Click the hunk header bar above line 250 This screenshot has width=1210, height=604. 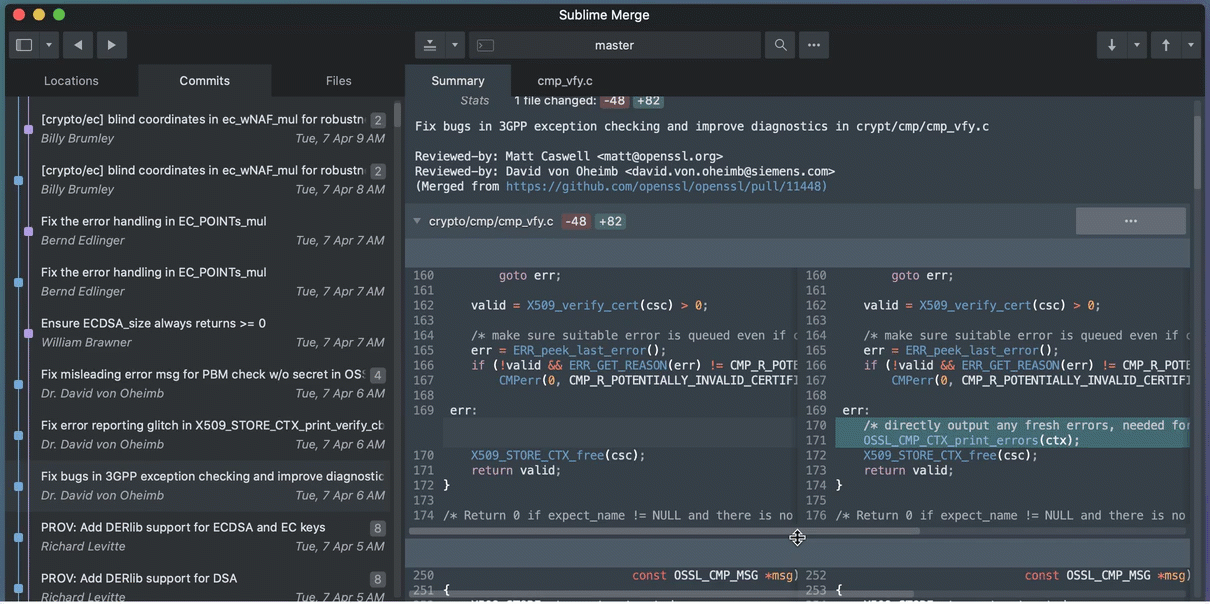[x=797, y=552]
